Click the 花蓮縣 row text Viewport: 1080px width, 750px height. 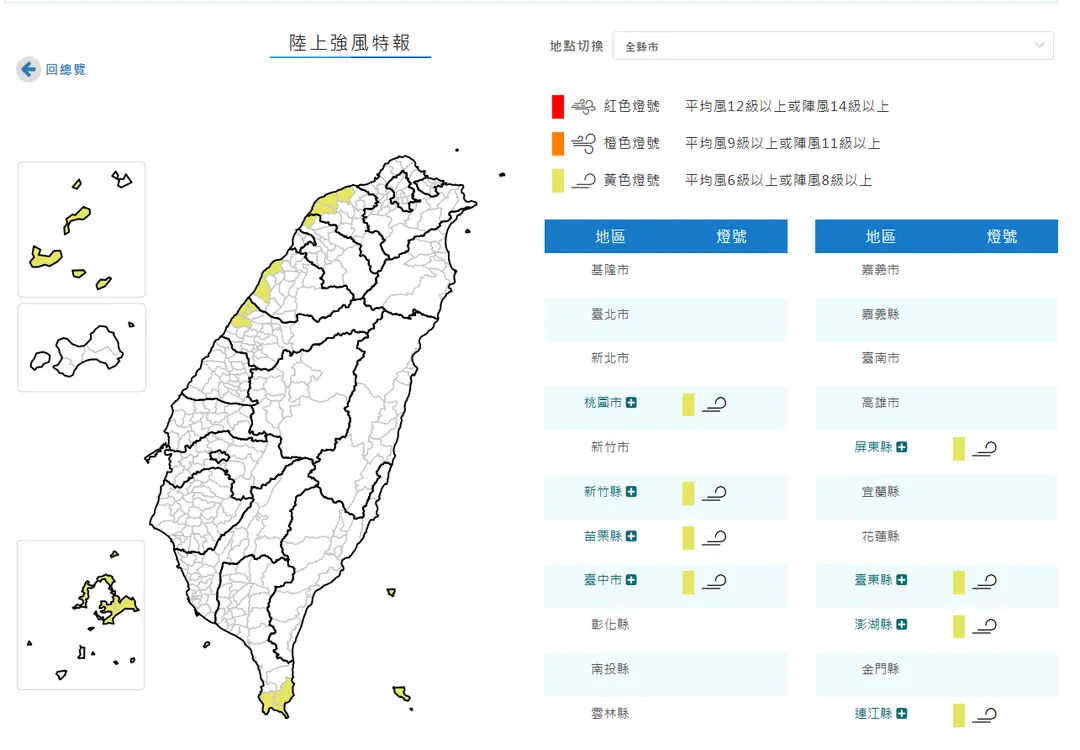[x=880, y=536]
